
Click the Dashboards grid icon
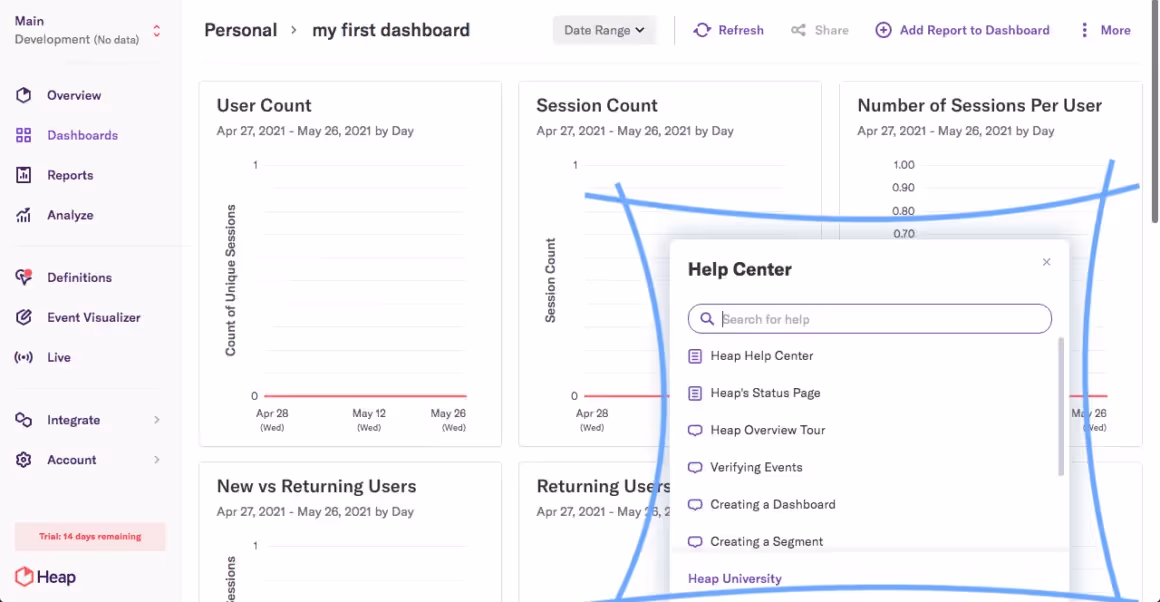[24, 135]
